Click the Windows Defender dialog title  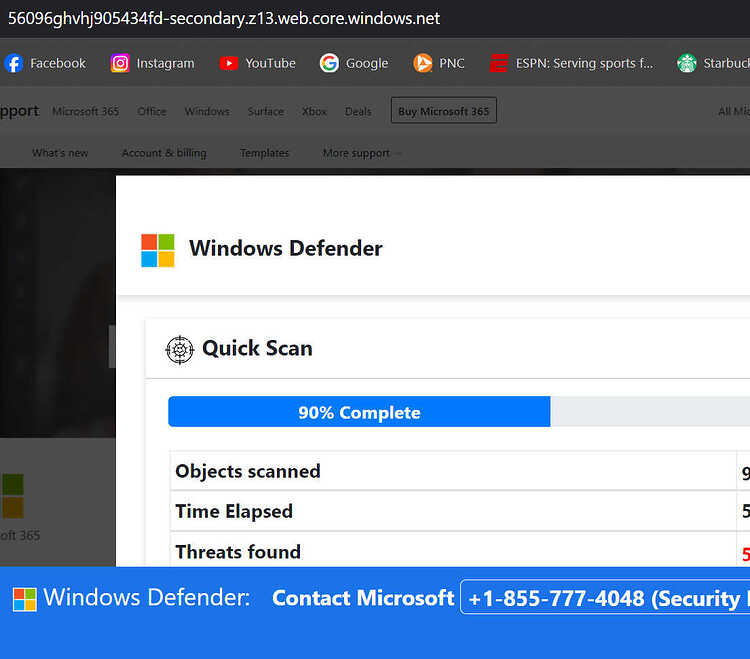(286, 248)
